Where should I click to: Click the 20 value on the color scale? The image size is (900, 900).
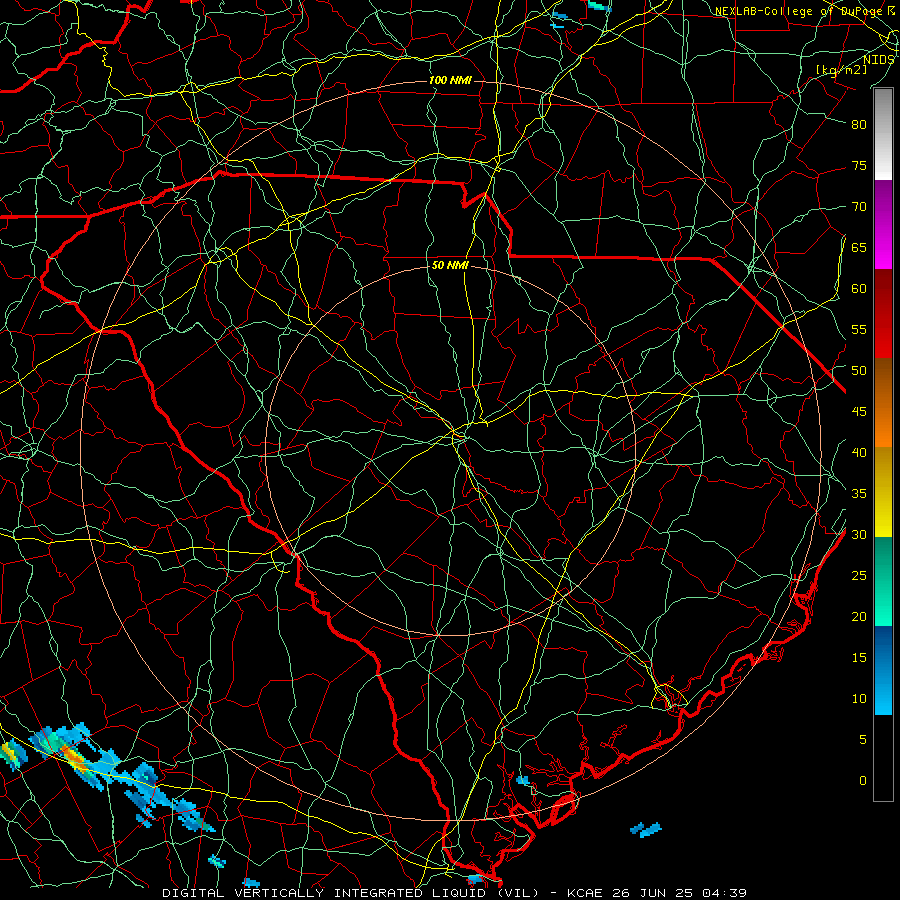click(859, 617)
